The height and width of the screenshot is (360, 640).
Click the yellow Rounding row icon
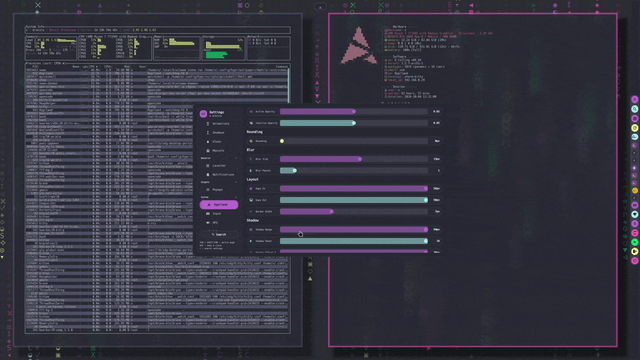pyautogui.click(x=251, y=141)
